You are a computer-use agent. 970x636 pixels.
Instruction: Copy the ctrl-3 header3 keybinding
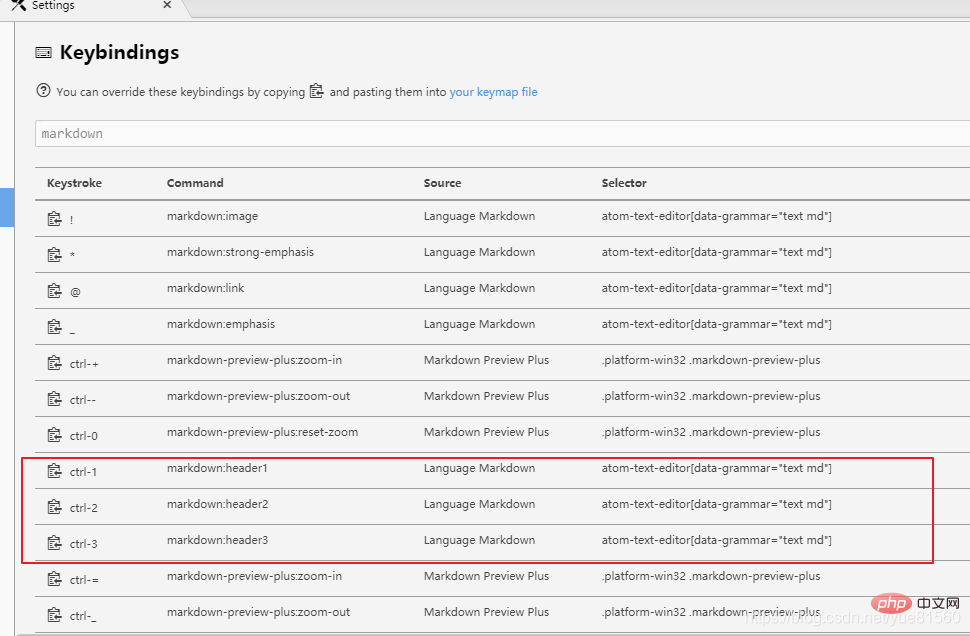coord(54,543)
